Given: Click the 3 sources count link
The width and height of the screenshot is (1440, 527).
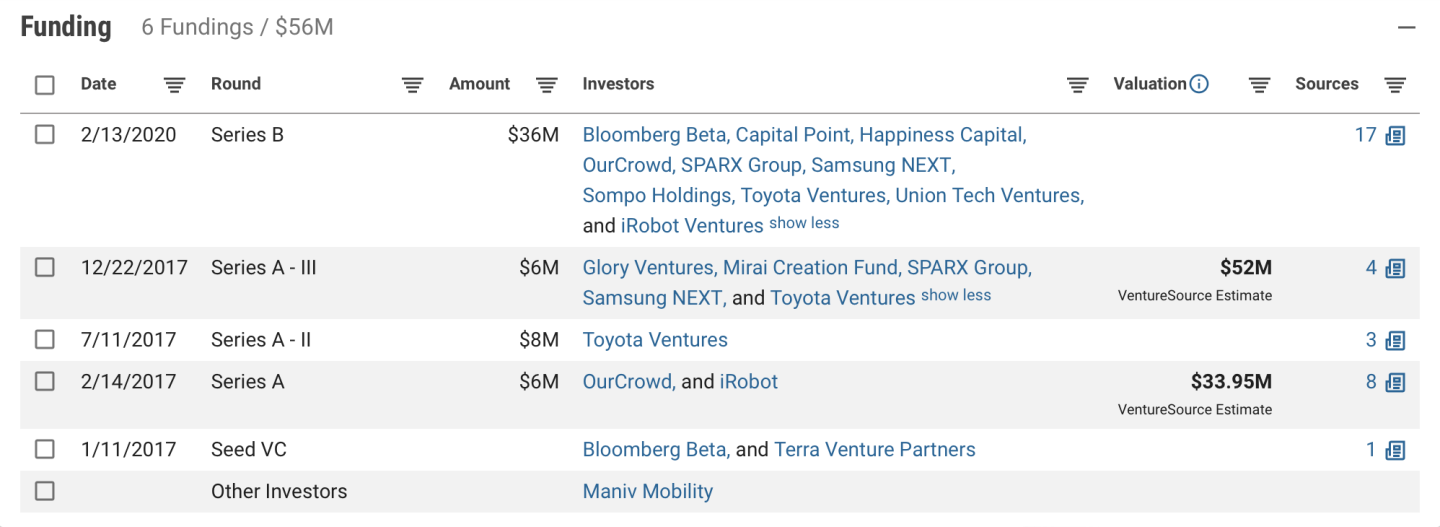Looking at the screenshot, I should tap(1372, 340).
